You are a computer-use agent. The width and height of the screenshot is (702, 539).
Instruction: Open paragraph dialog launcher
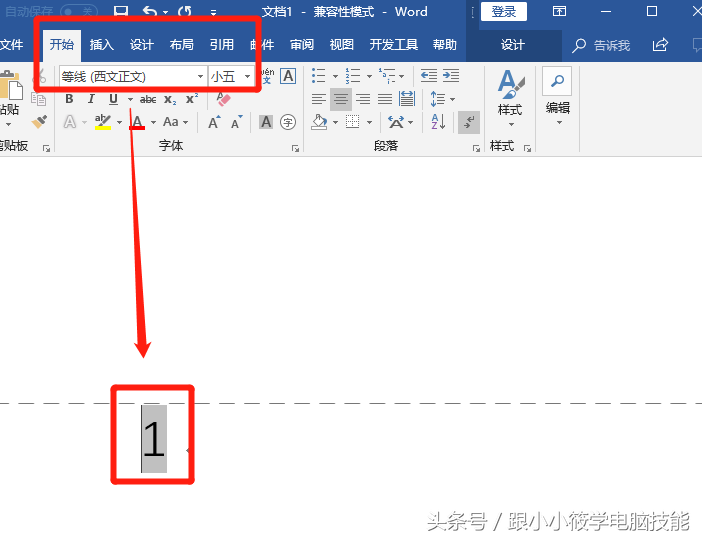pos(476,148)
